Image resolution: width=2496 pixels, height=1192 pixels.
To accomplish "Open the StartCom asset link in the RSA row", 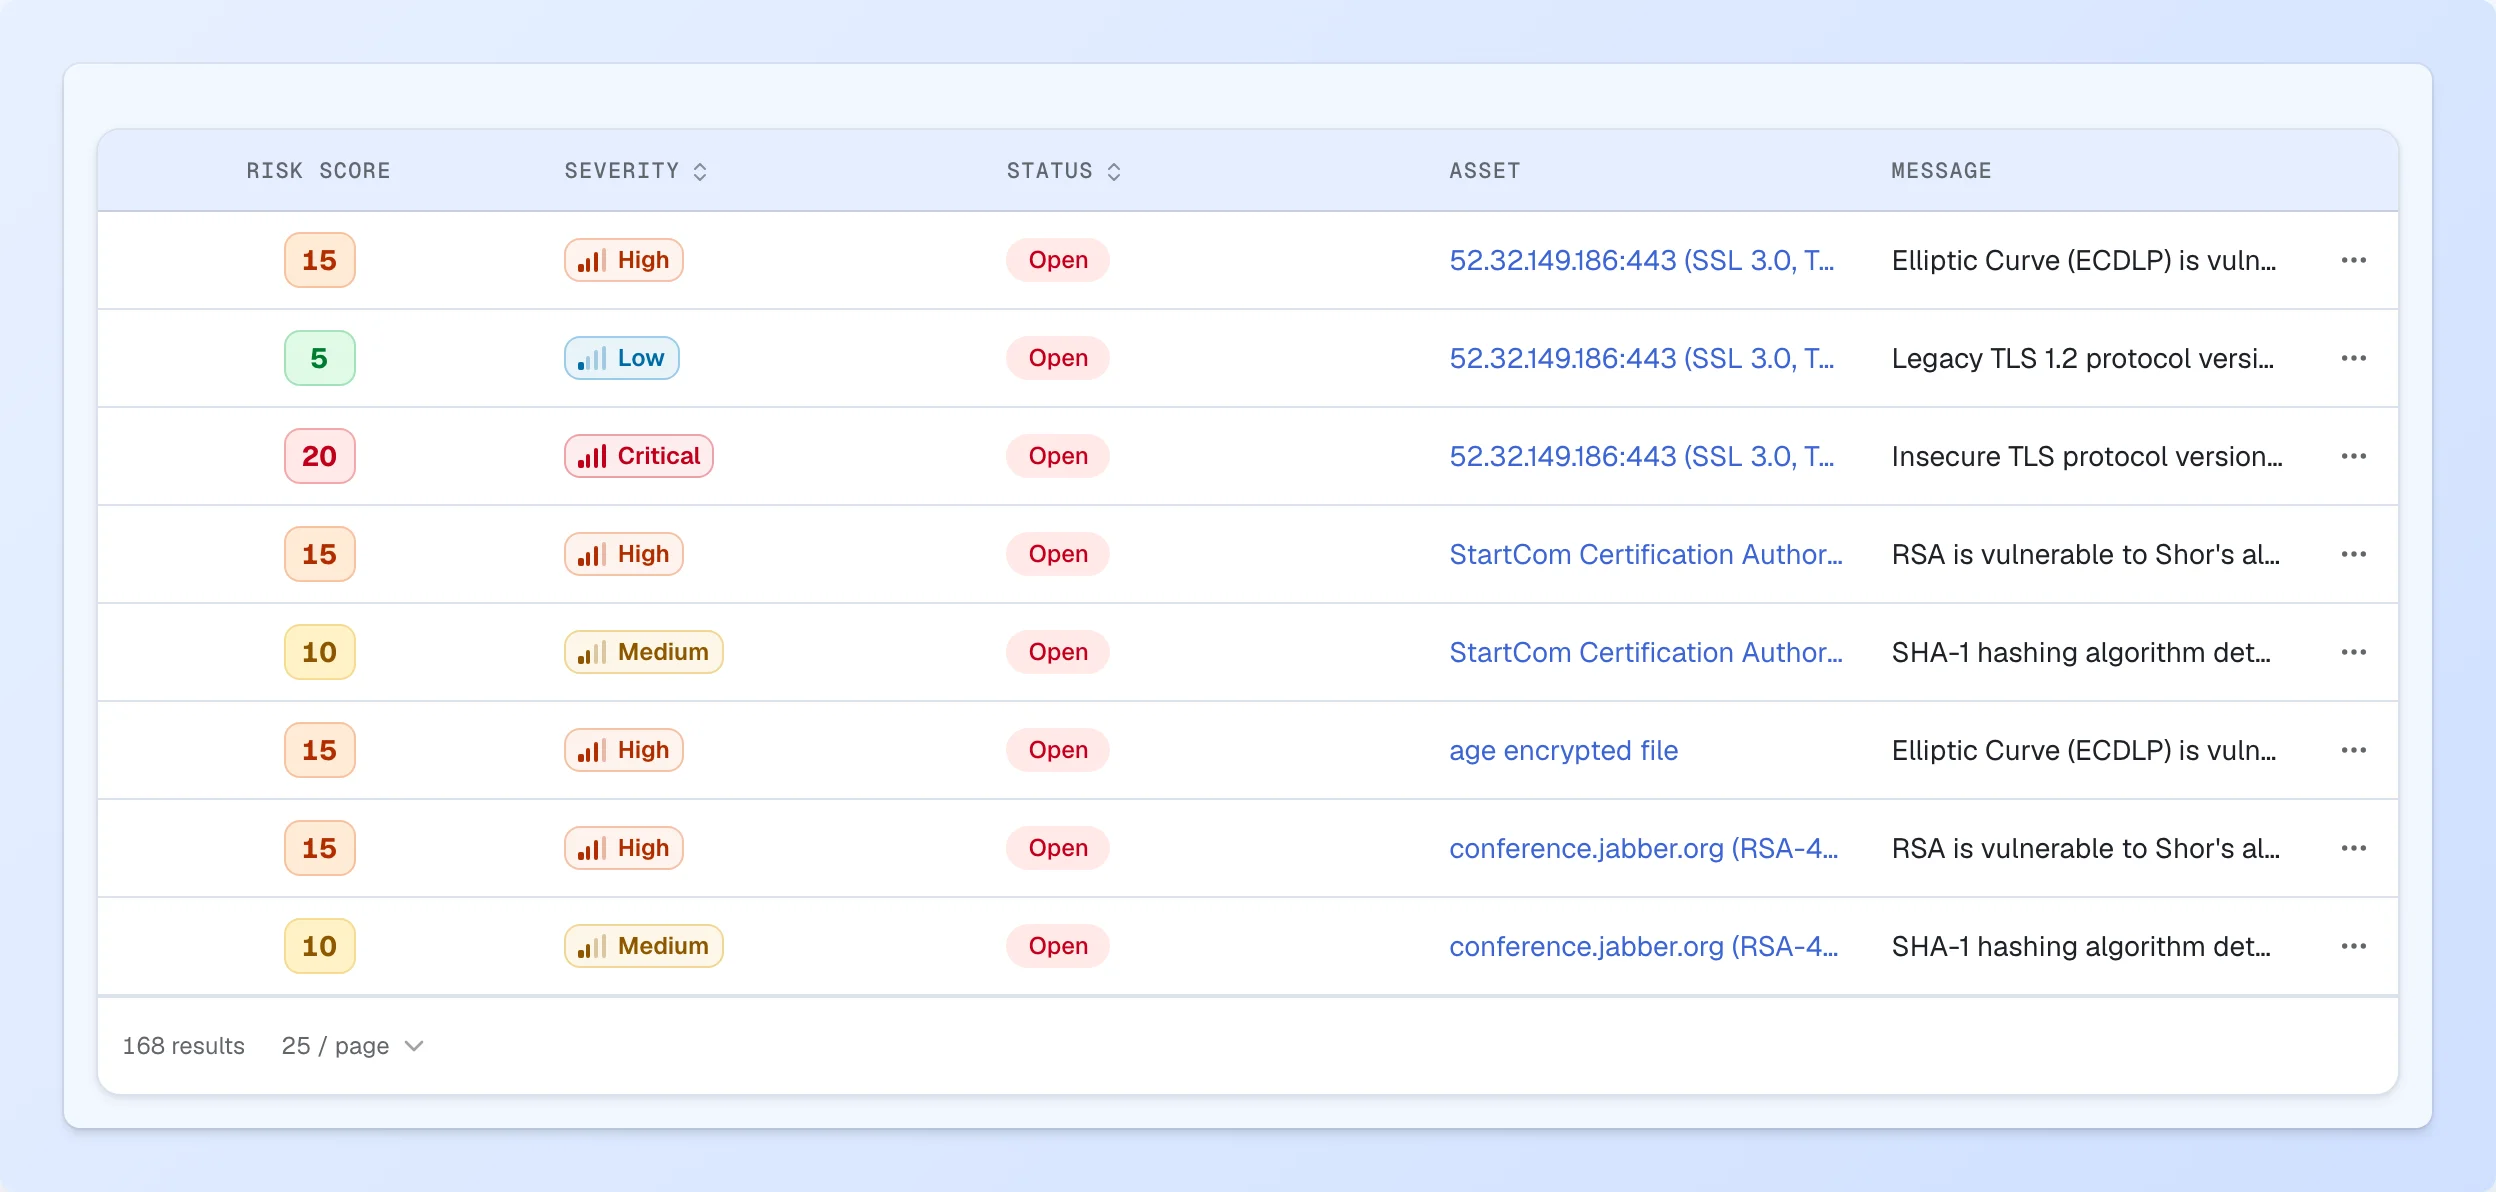I will [1645, 554].
